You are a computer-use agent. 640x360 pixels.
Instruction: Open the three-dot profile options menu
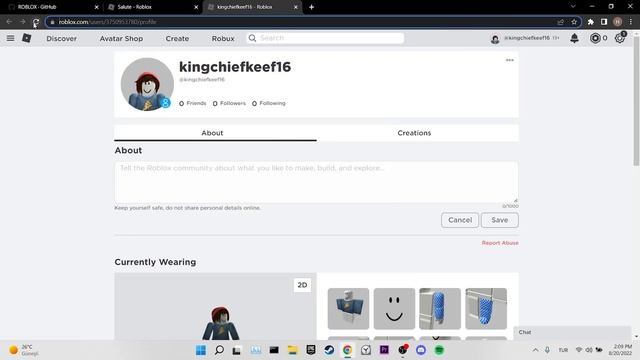[x=510, y=60]
